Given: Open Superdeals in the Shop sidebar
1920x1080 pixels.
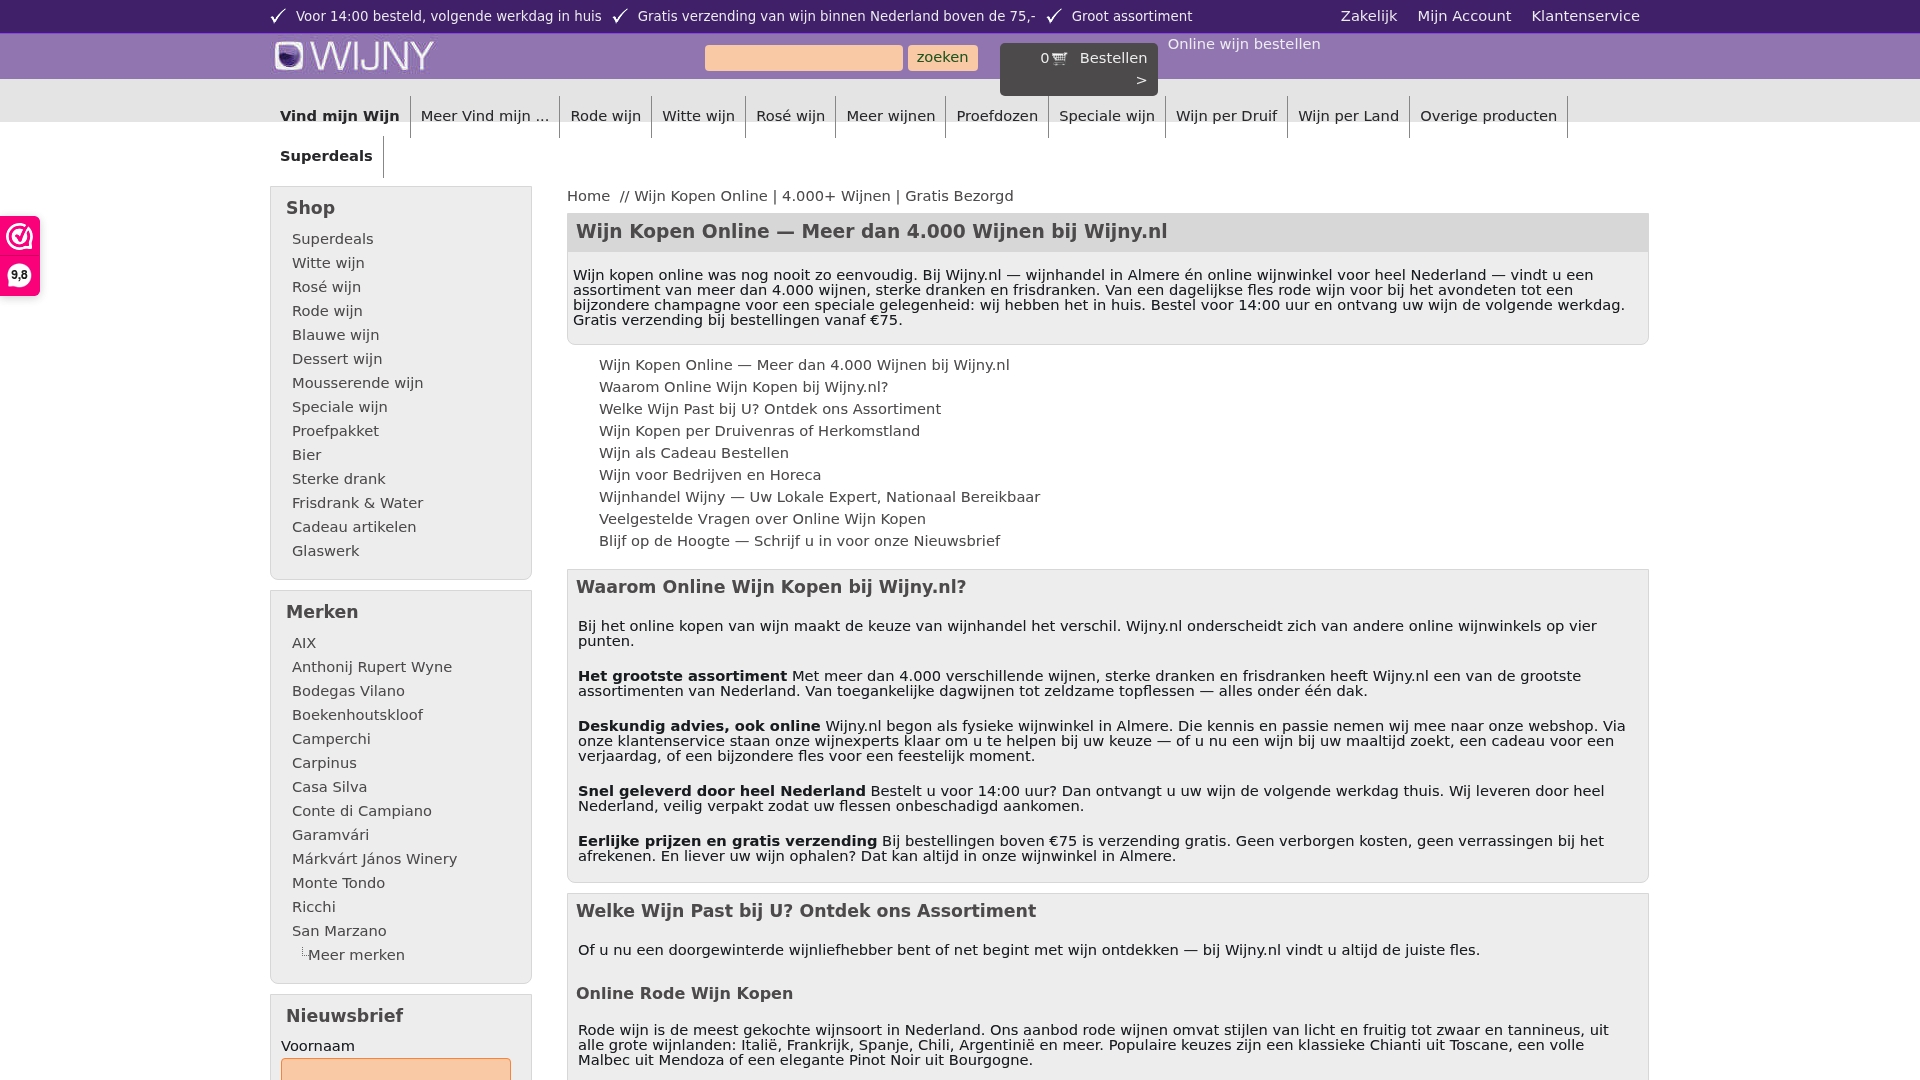Looking at the screenshot, I should [333, 239].
